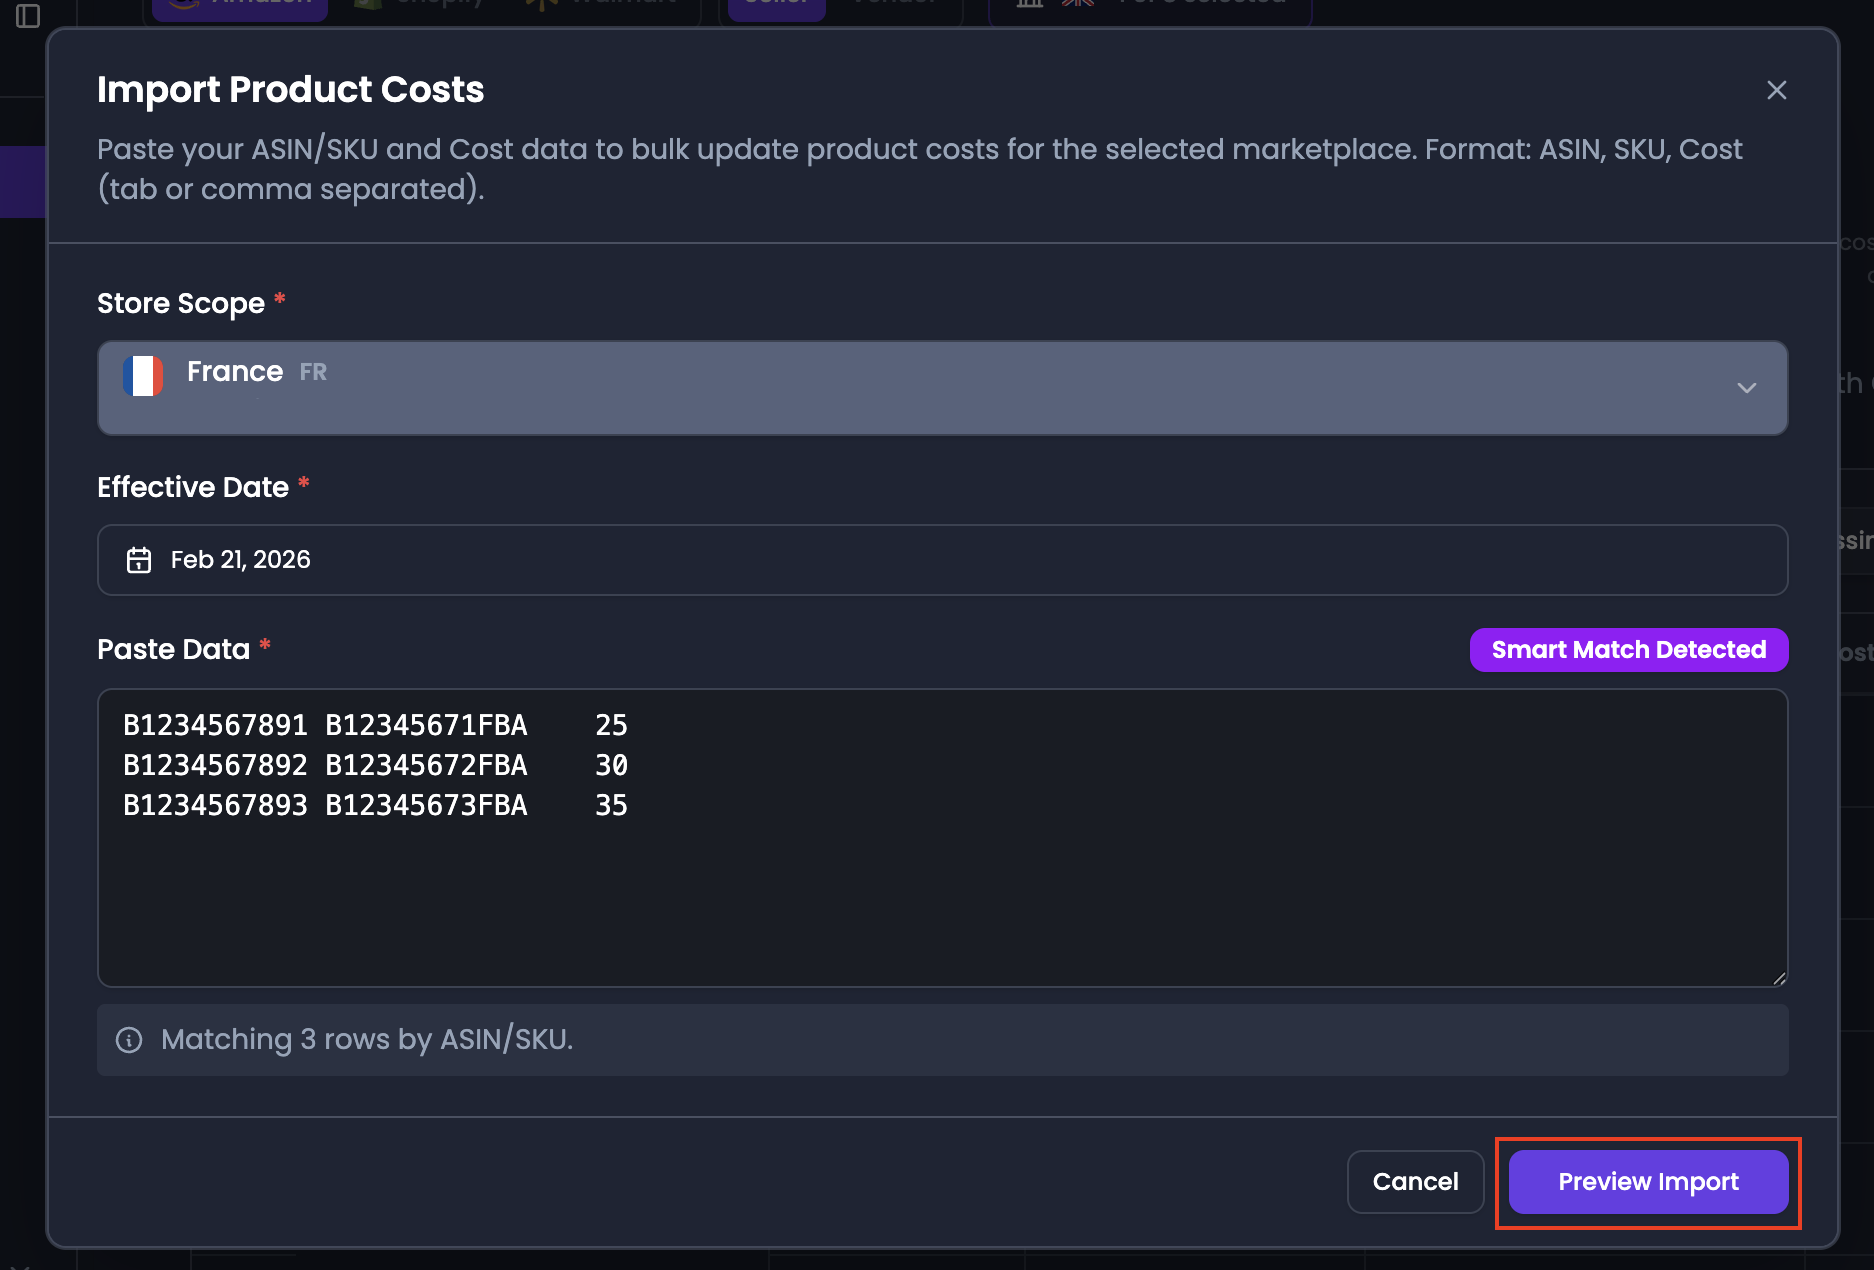Click the info icon beside Matching 3 rows

(x=129, y=1040)
